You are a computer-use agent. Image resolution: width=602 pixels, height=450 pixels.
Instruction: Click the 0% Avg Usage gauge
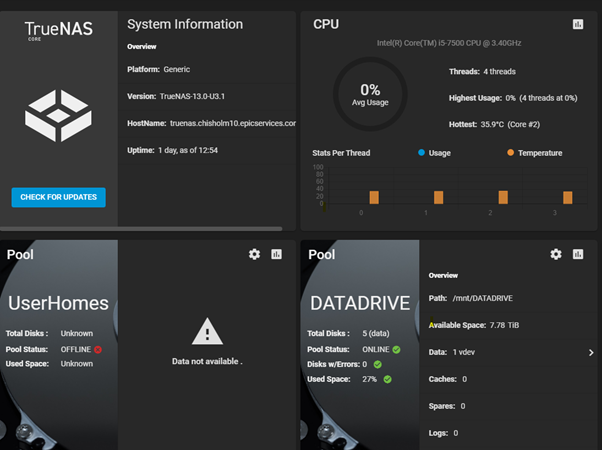tap(370, 94)
